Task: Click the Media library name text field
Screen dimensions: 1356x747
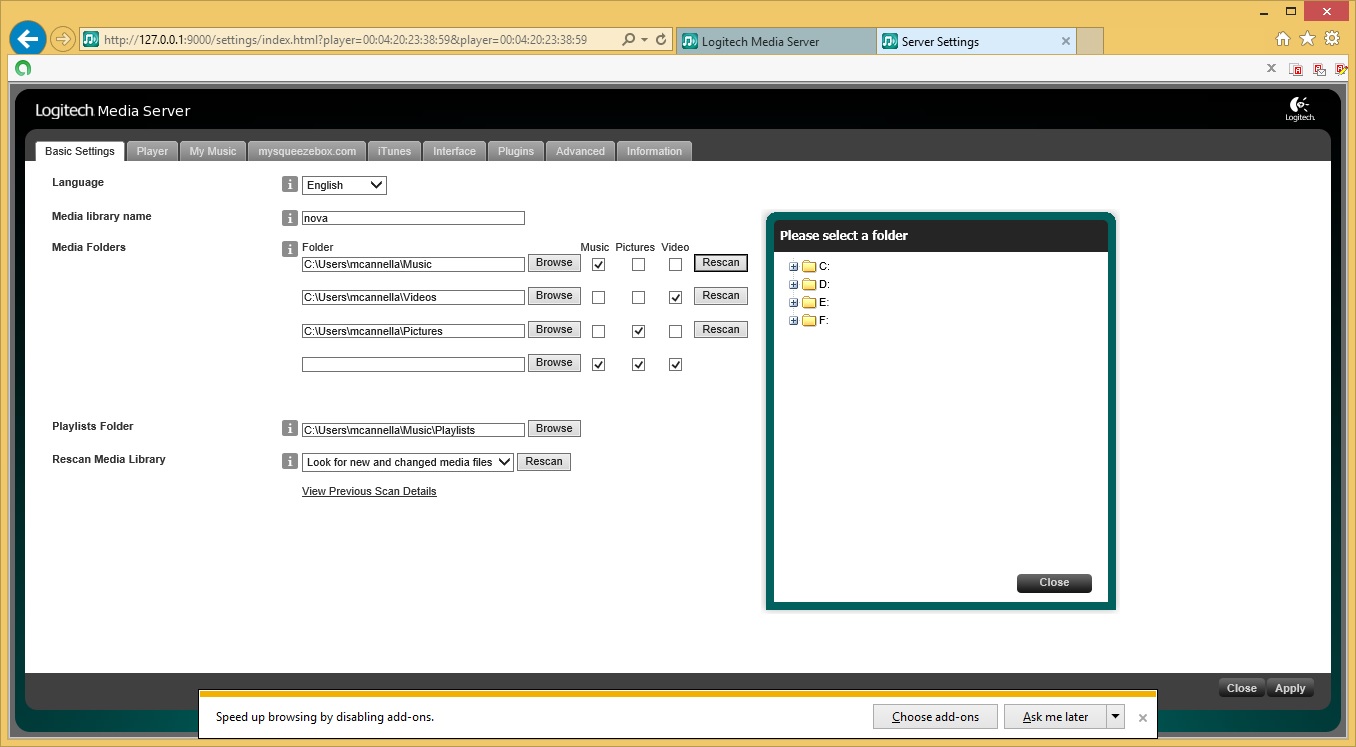Action: [413, 218]
